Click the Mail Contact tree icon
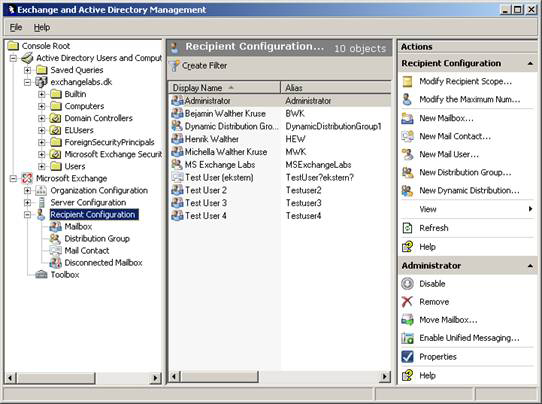Screen dimensions: 542x404 pyautogui.click(x=55, y=251)
